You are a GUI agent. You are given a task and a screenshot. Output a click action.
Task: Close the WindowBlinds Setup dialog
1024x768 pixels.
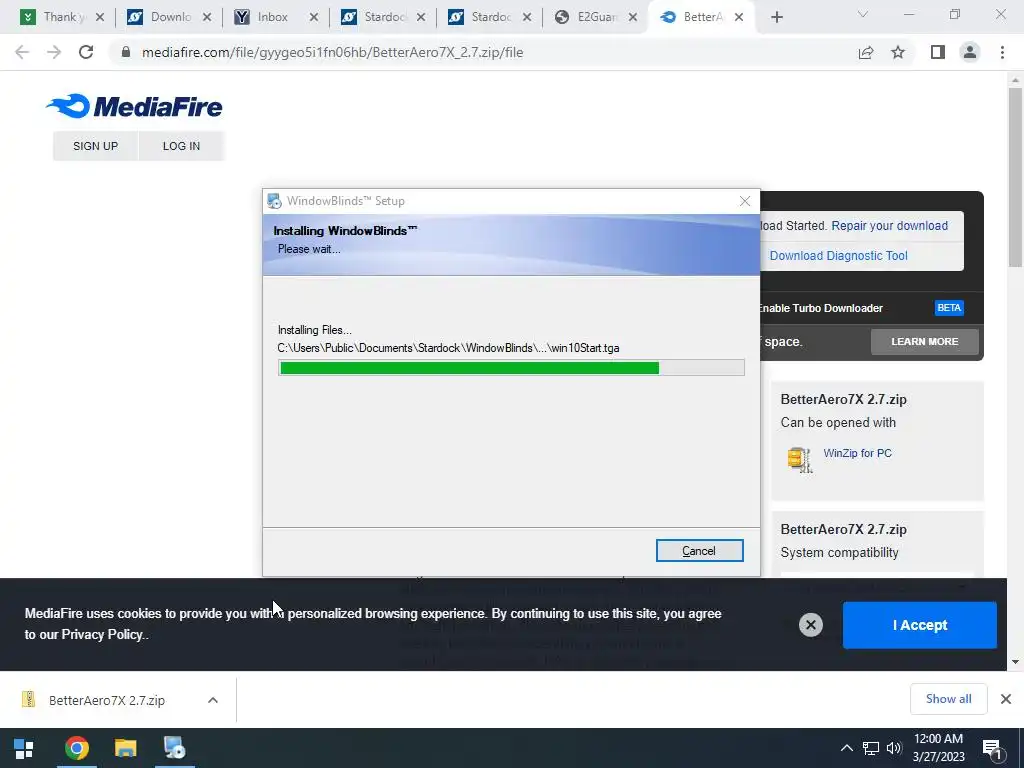pyautogui.click(x=744, y=201)
